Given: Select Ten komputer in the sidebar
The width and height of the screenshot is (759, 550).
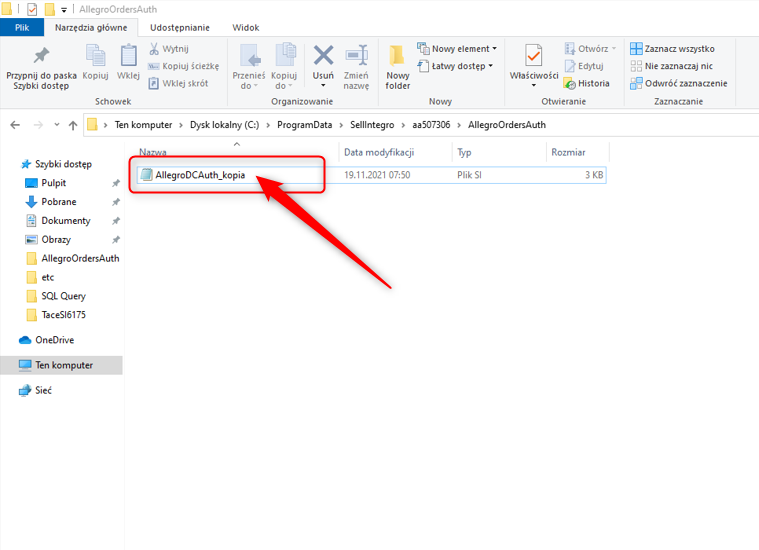Looking at the screenshot, I should coord(61,366).
